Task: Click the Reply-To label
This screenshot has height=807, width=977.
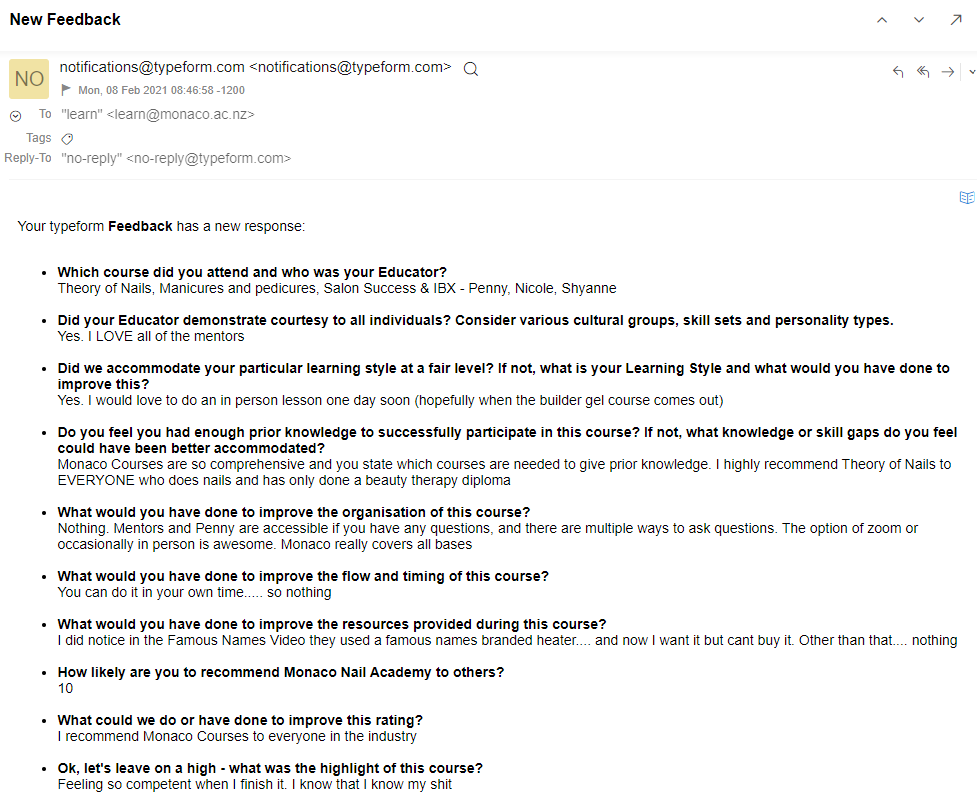Action: 28,158
